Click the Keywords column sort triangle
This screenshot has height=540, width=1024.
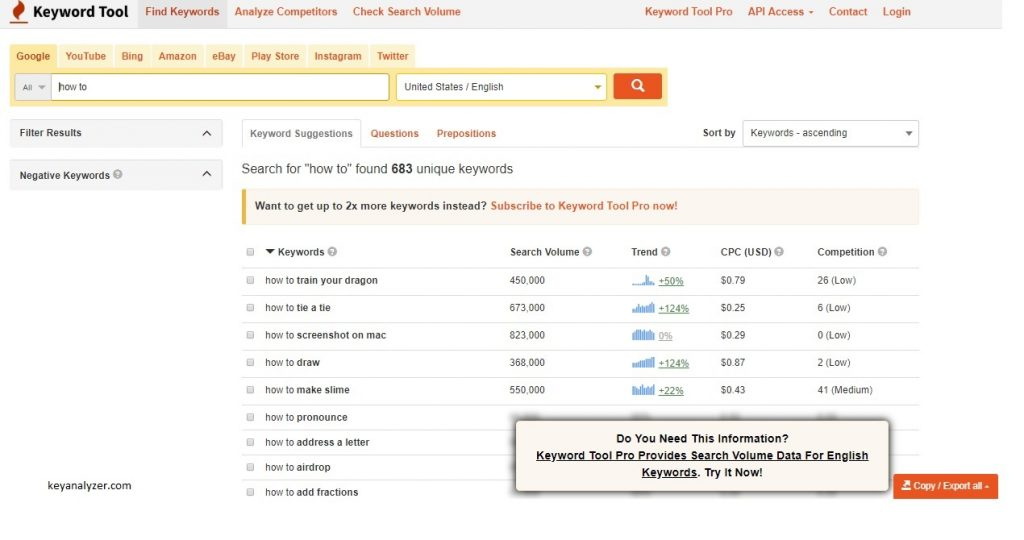point(270,251)
